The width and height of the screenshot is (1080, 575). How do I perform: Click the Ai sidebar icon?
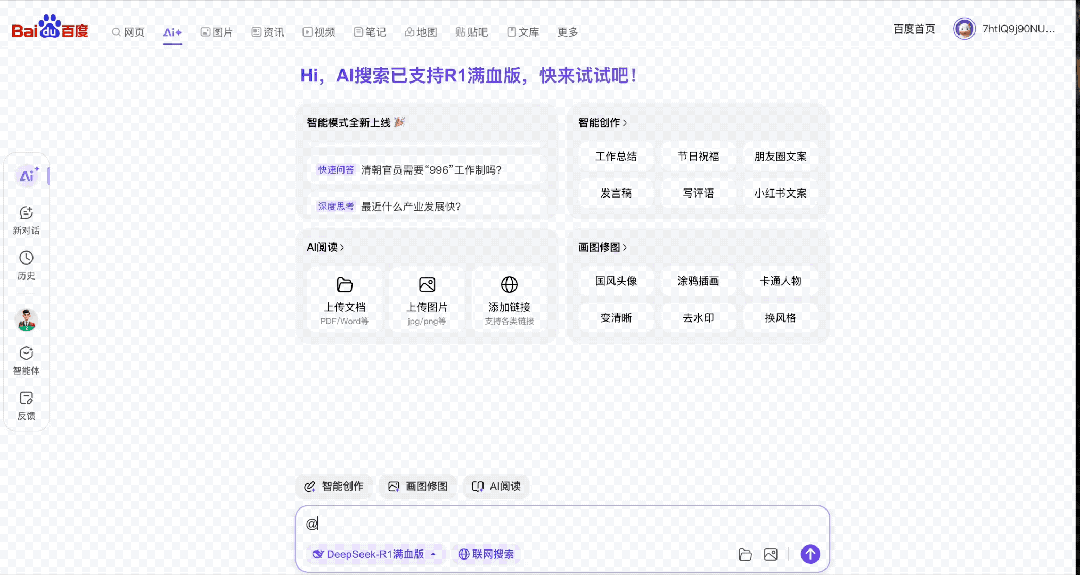(27, 176)
